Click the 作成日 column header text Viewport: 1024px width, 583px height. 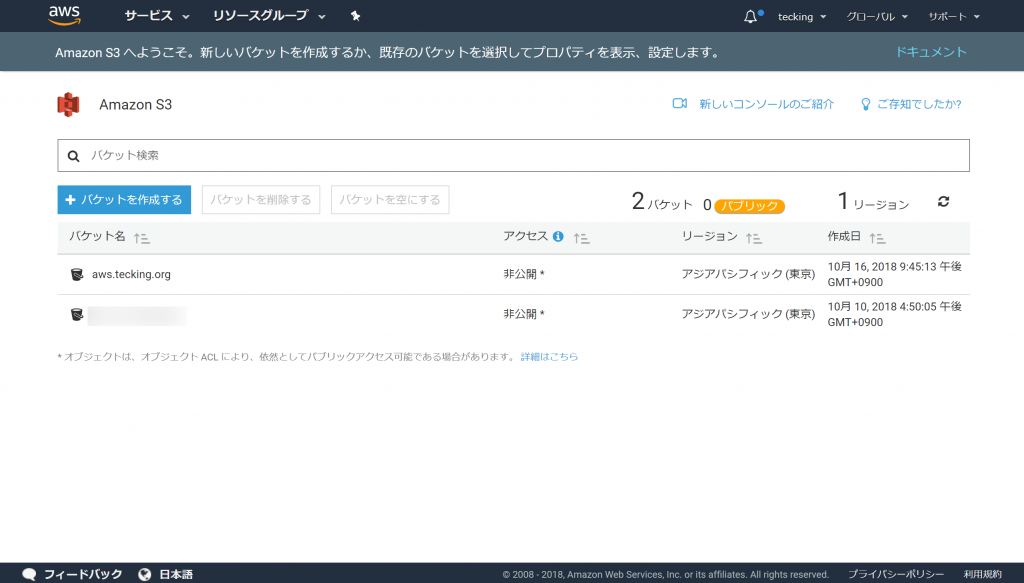click(844, 236)
